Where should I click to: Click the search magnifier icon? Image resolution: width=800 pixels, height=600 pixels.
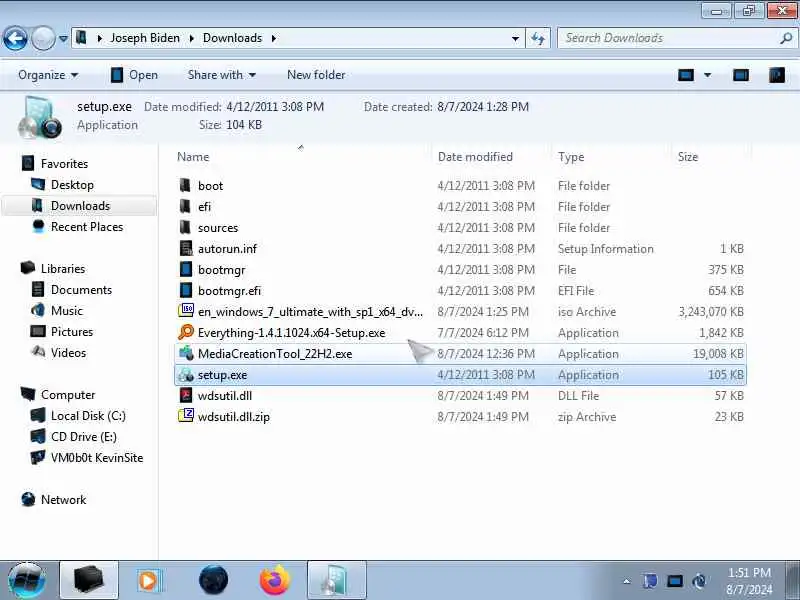[786, 38]
